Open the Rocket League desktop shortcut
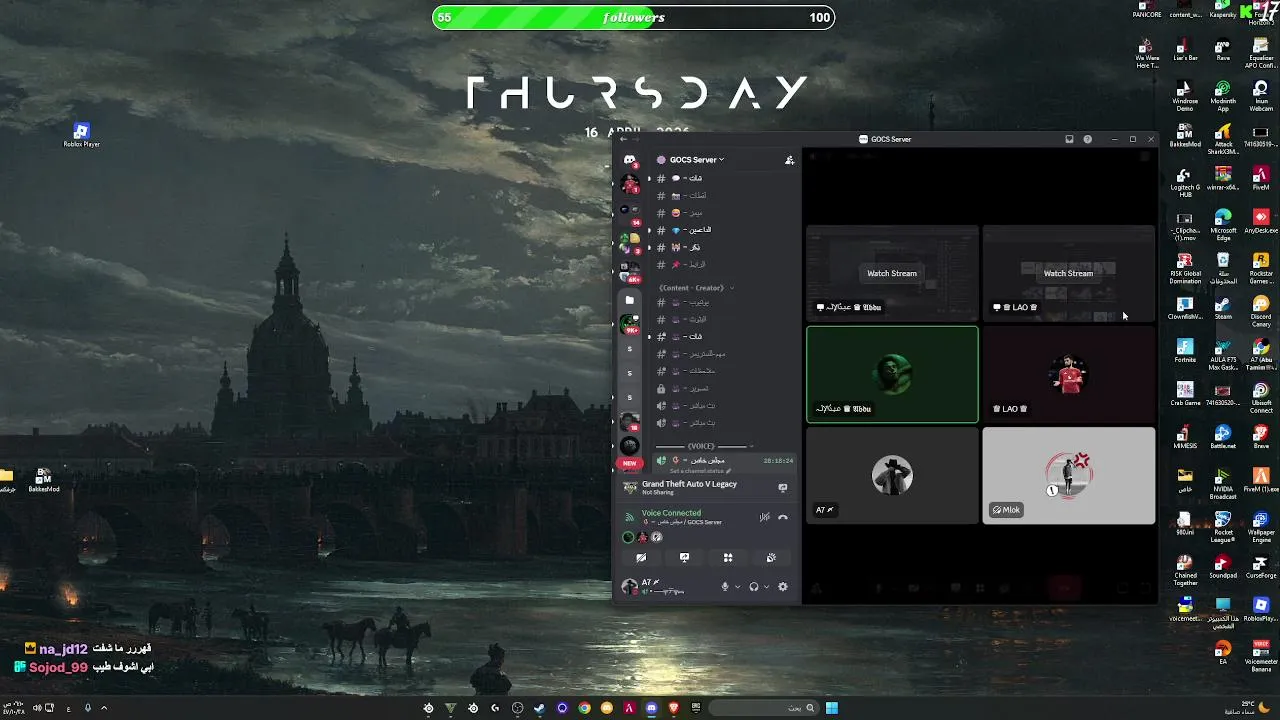 click(x=1223, y=525)
